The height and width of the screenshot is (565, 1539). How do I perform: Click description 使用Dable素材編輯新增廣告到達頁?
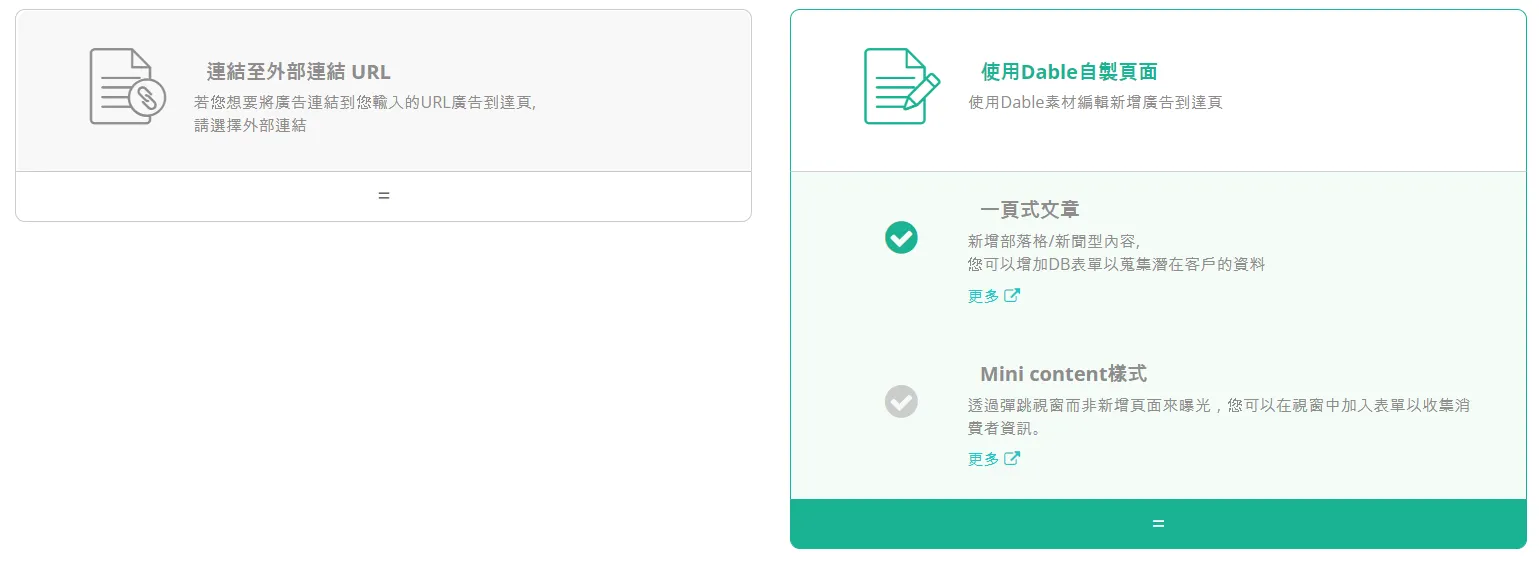pos(1095,102)
